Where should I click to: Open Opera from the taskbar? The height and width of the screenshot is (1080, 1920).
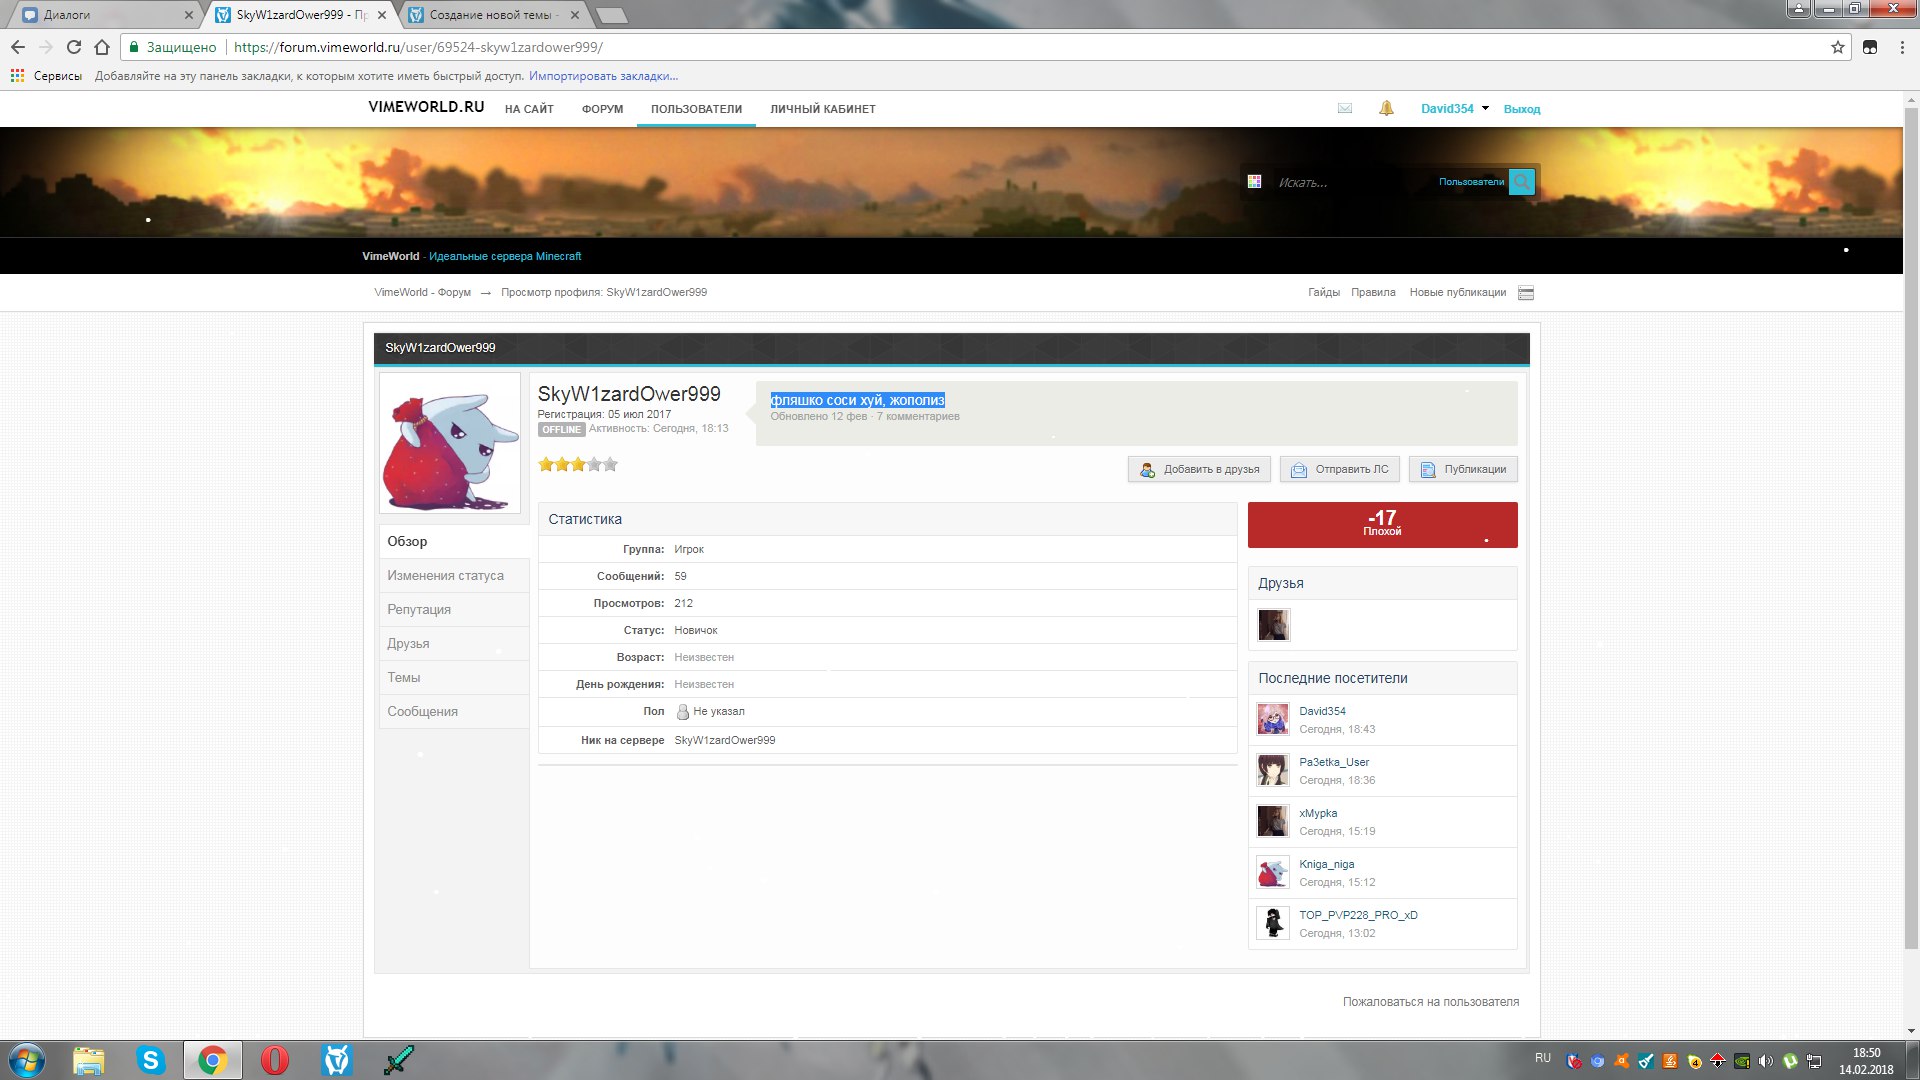[x=275, y=1060]
